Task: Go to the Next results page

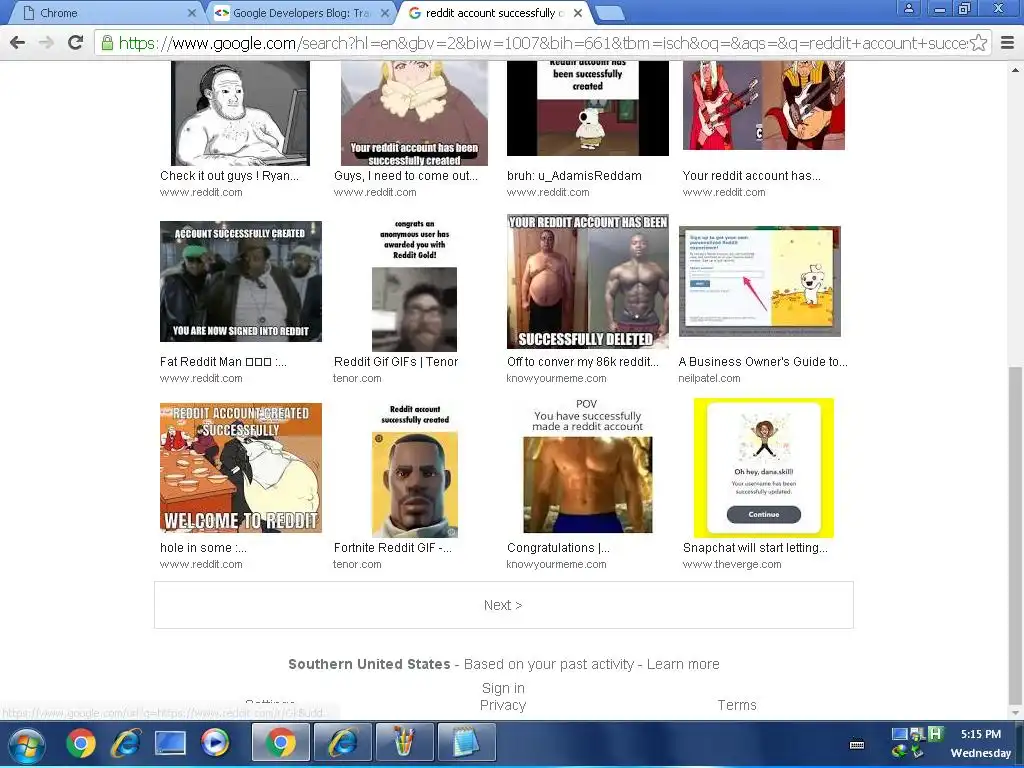Action: point(504,605)
